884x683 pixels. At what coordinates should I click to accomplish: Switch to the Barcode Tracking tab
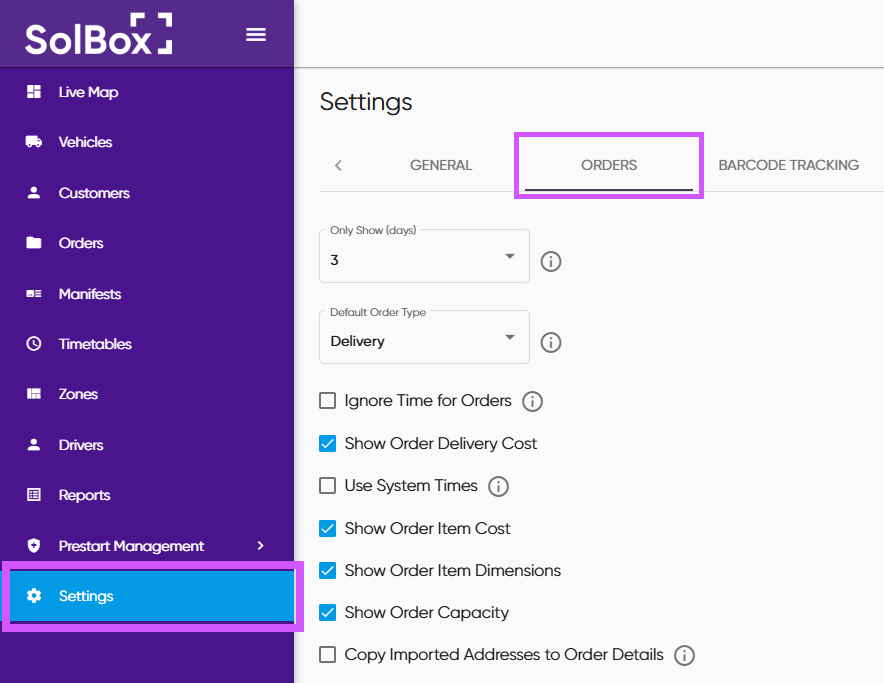point(788,165)
